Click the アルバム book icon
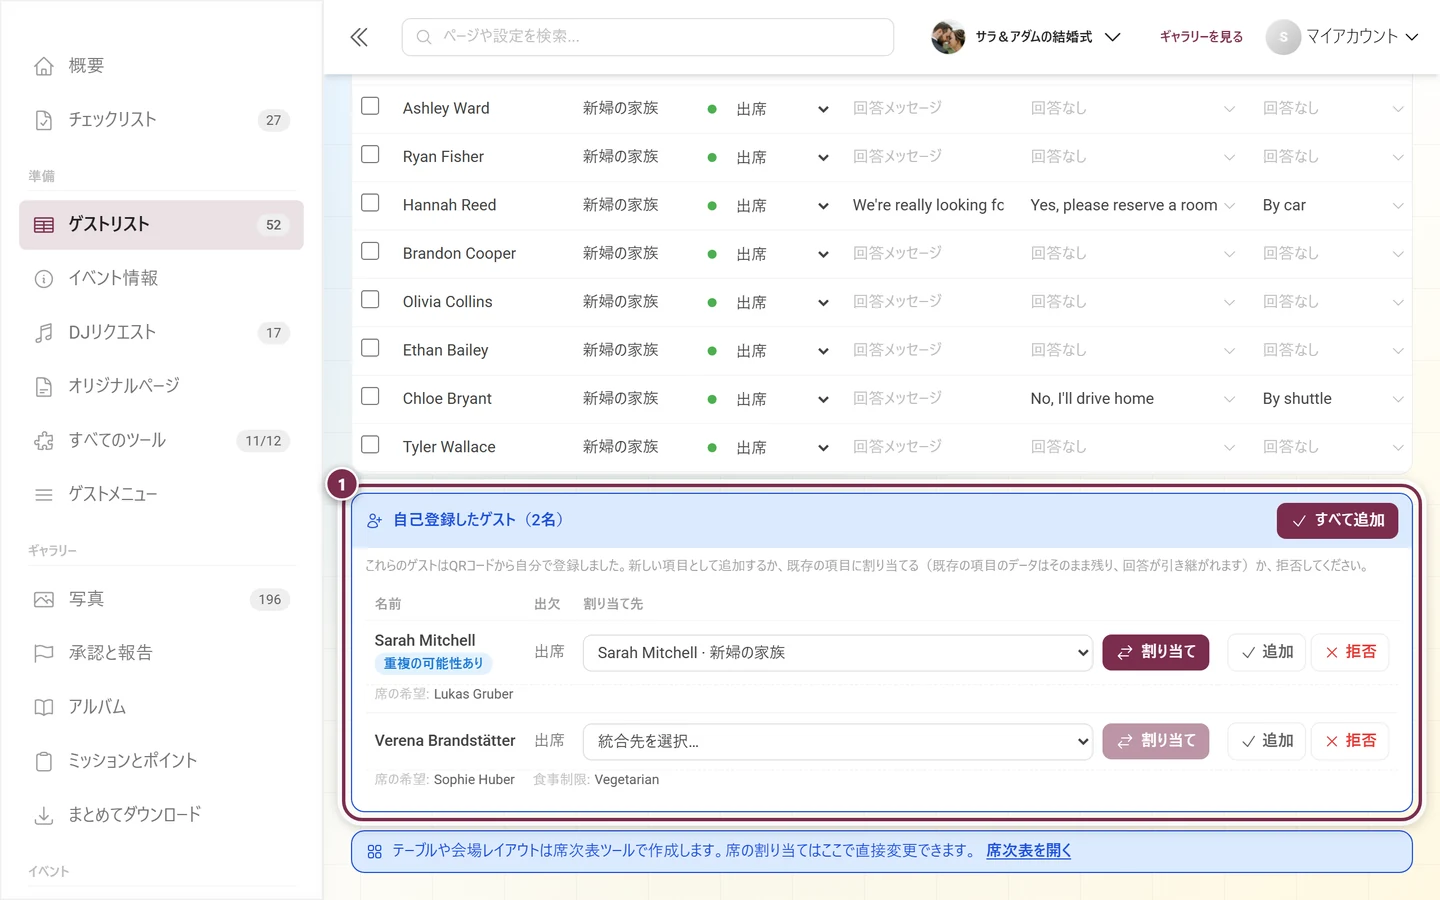The height and width of the screenshot is (900, 1440). click(x=44, y=708)
